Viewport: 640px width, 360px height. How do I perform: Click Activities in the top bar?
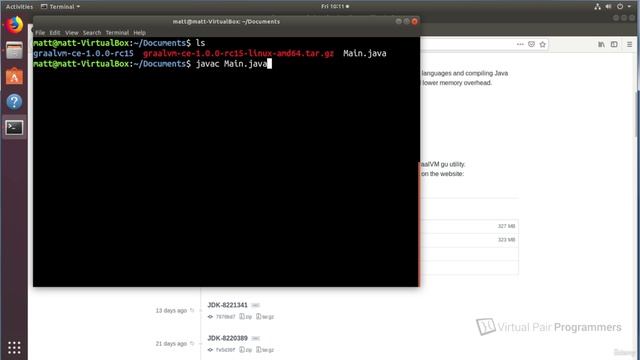19,7
